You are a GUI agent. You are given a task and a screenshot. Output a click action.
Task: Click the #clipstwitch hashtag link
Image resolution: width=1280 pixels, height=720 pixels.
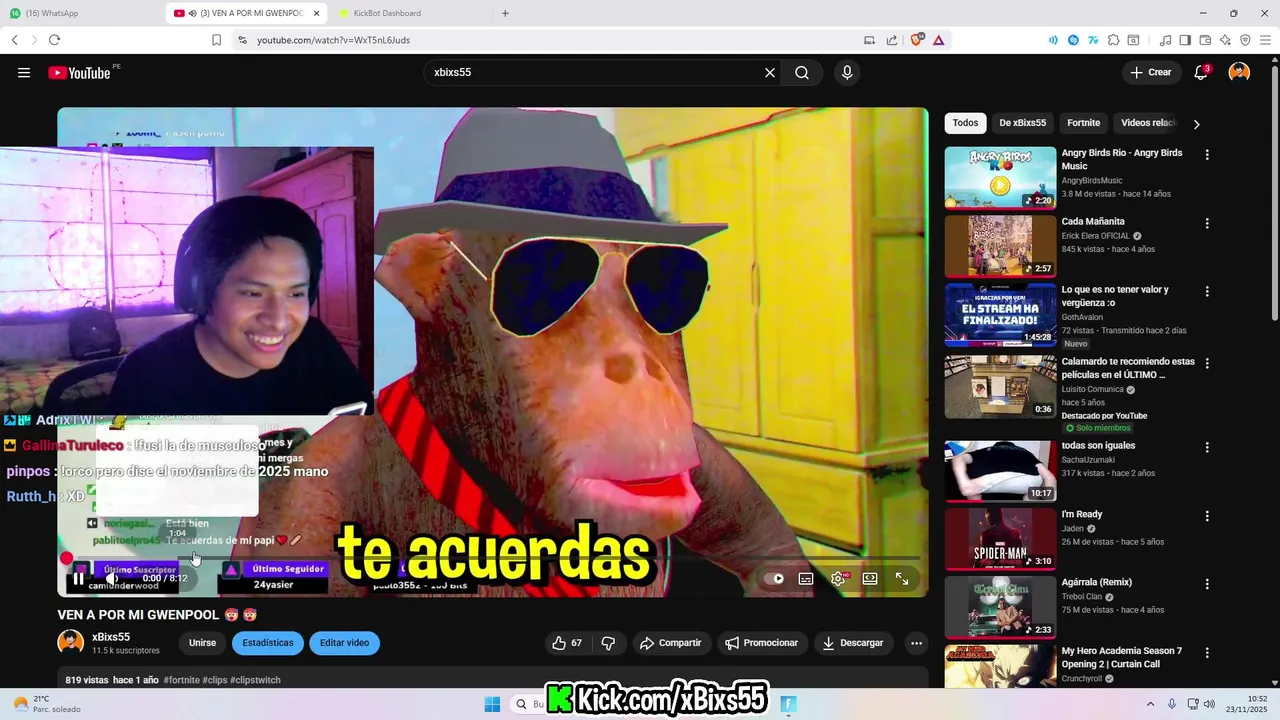point(255,680)
